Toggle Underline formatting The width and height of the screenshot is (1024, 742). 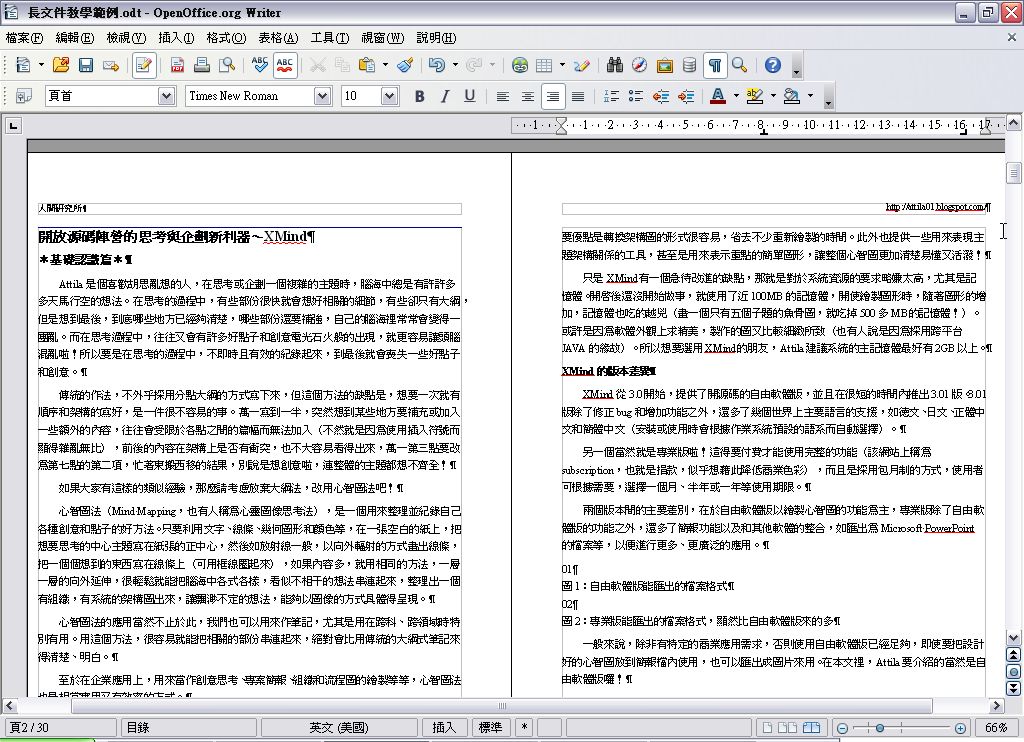click(470, 96)
